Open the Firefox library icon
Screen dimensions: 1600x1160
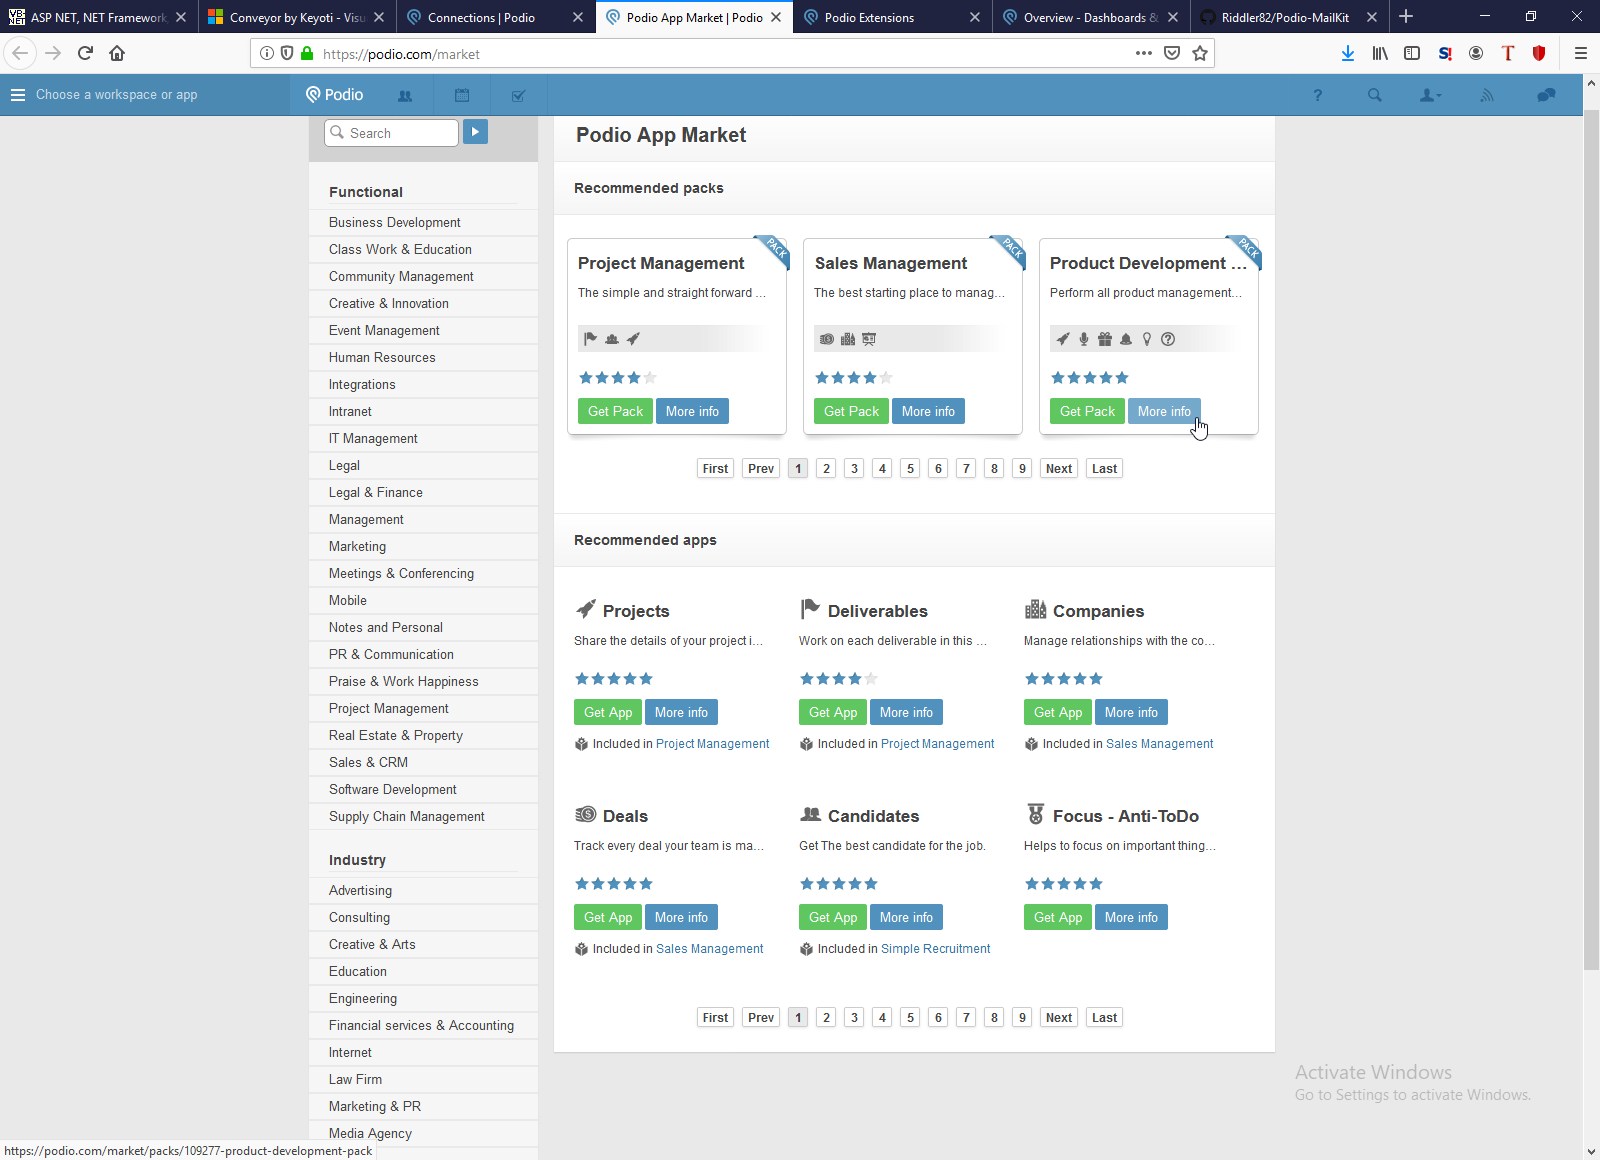[x=1380, y=53]
